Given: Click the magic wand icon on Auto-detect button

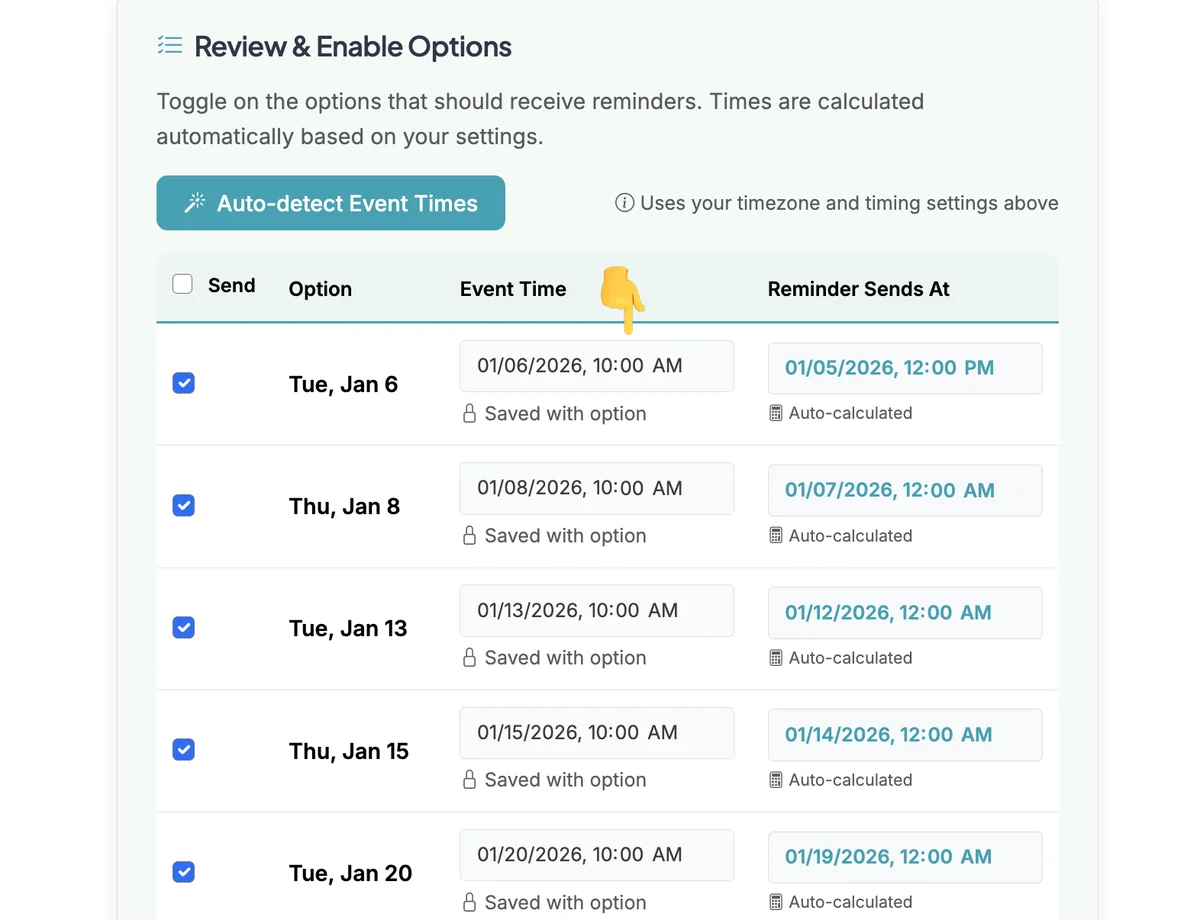Looking at the screenshot, I should click(195, 203).
